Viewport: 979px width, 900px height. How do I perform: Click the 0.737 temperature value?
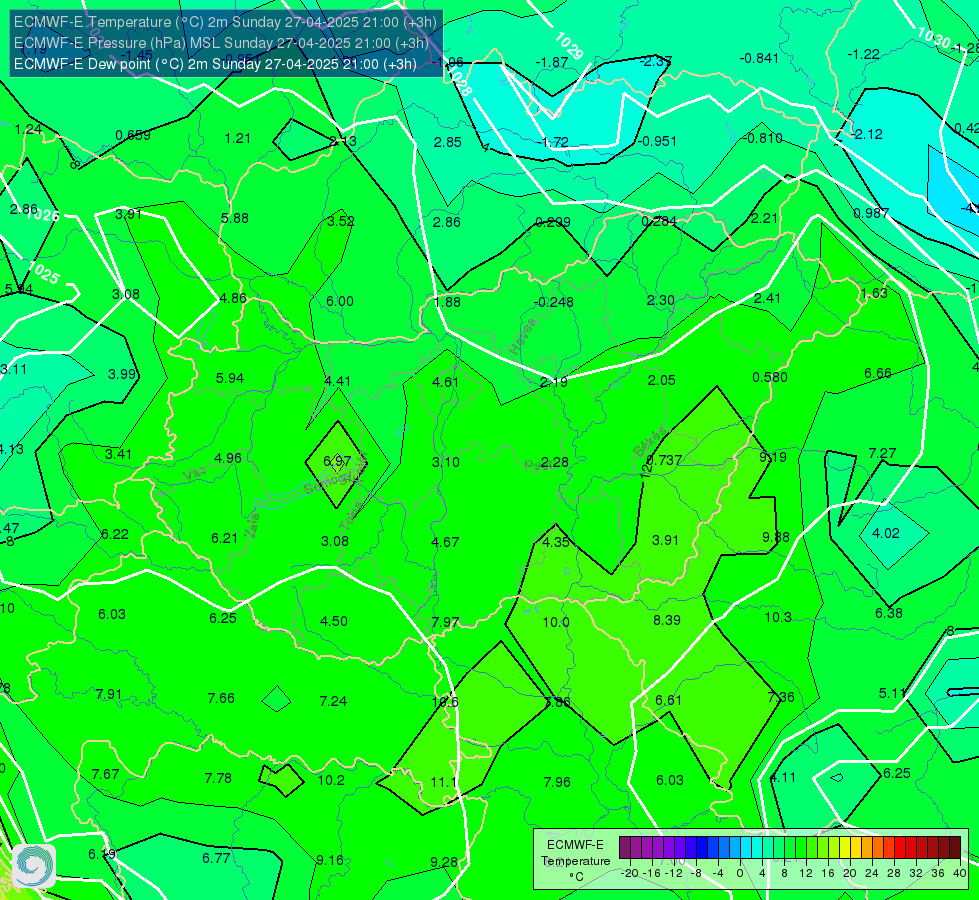664,460
